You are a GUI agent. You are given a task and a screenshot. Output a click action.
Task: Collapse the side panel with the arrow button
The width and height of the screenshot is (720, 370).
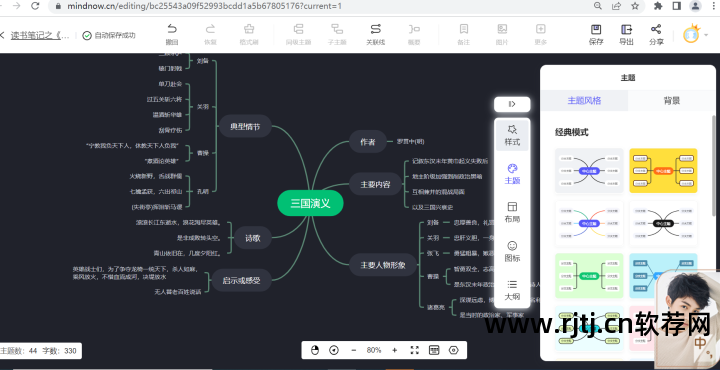coord(512,104)
